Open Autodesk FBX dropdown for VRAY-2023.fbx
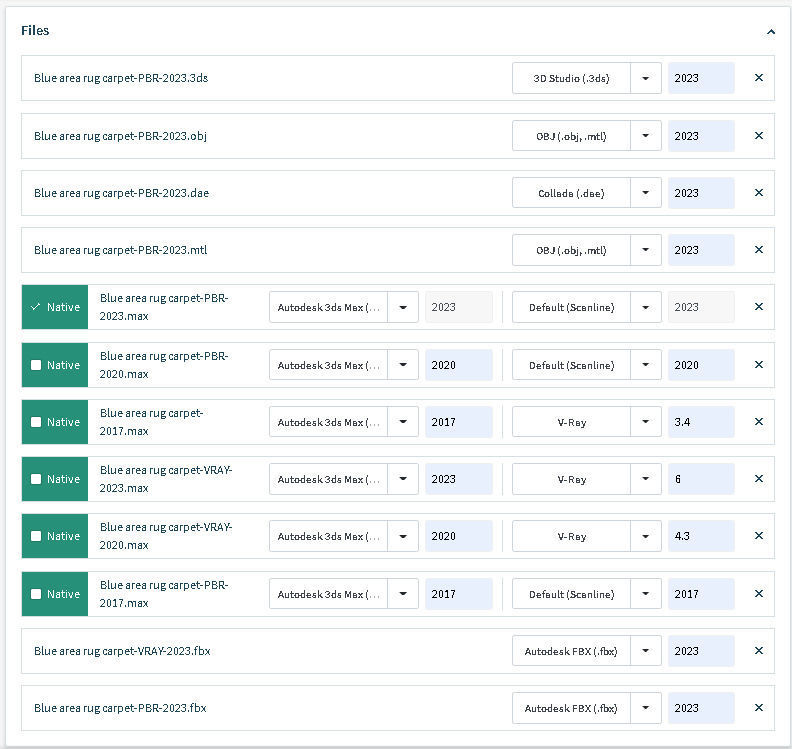The height and width of the screenshot is (749, 792). 646,651
